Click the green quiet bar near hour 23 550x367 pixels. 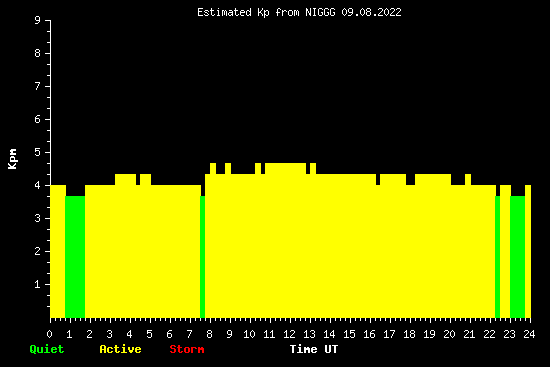pos(517,257)
